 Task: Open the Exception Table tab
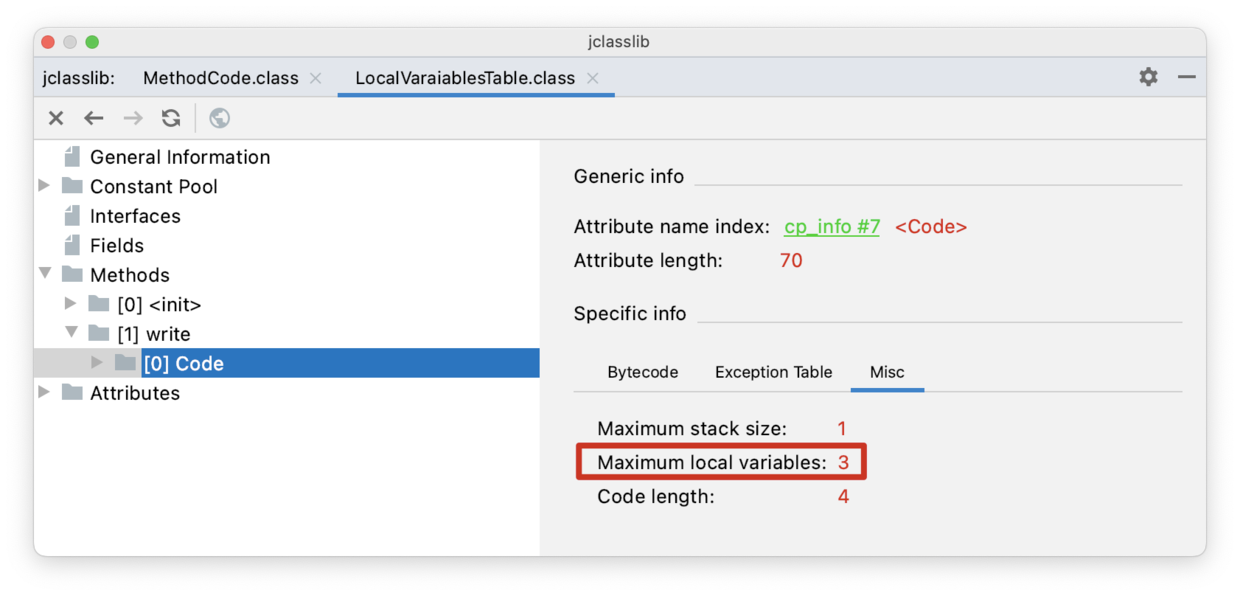pyautogui.click(x=773, y=372)
